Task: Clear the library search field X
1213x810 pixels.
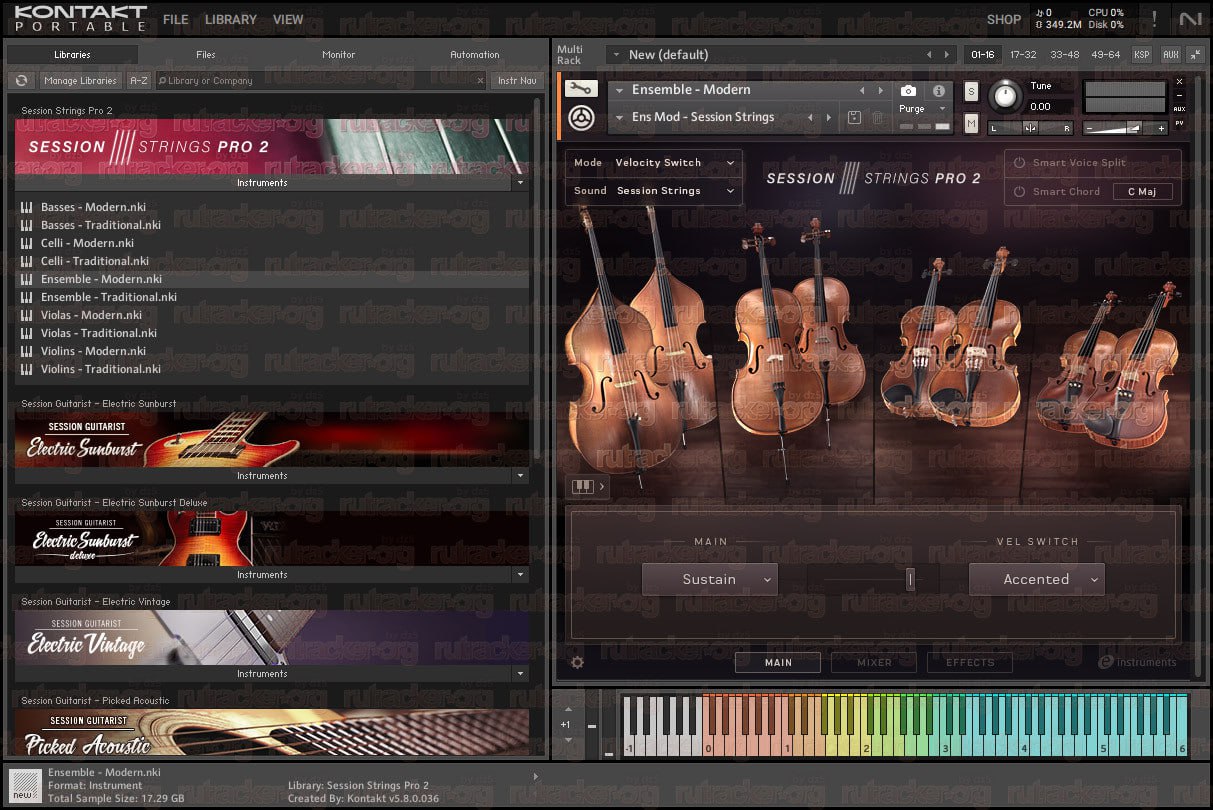Action: pos(480,81)
